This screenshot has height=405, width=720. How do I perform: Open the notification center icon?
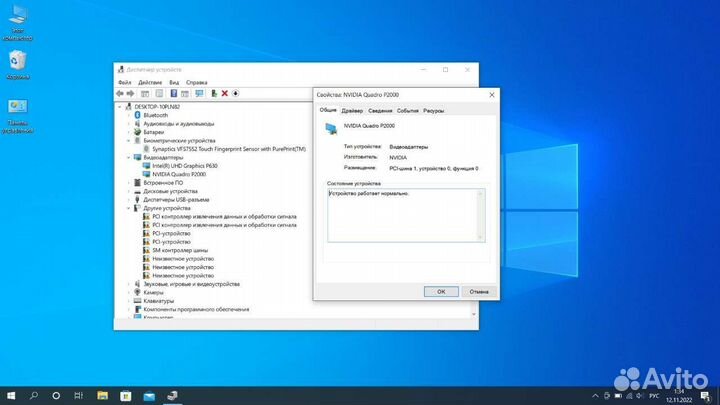(706, 395)
